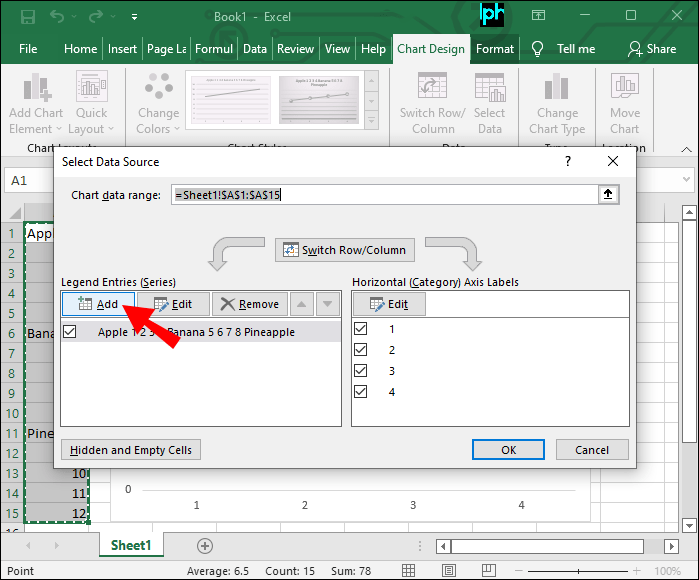Uncheck category label 1 checkbox

(x=361, y=329)
